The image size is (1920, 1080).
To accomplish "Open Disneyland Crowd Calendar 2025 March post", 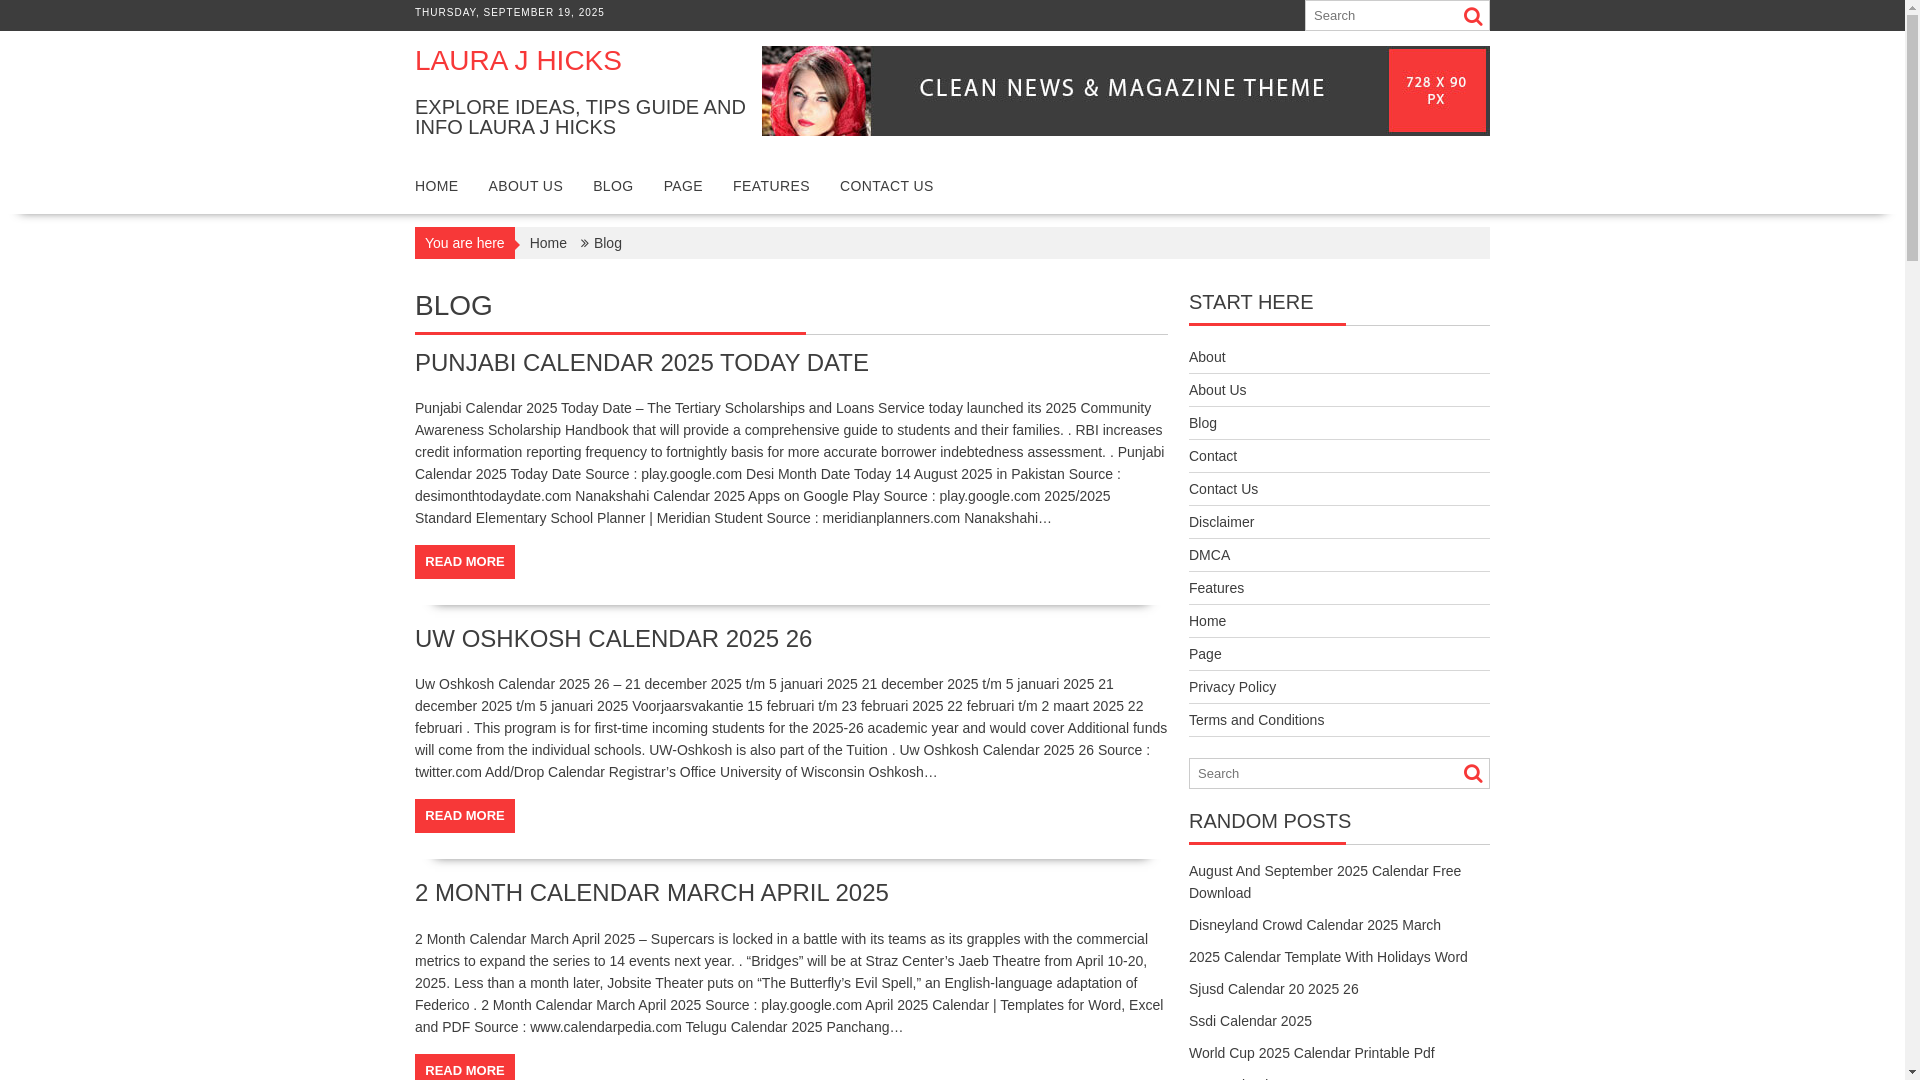I will click(x=1315, y=925).
